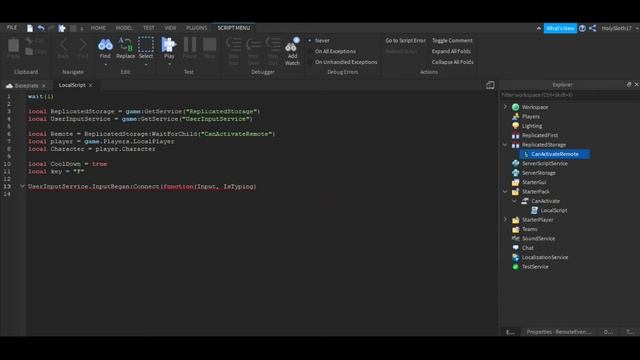The image size is (640, 360).
Task: Open the SCRIPT MENU ribbon tab
Action: (233, 28)
